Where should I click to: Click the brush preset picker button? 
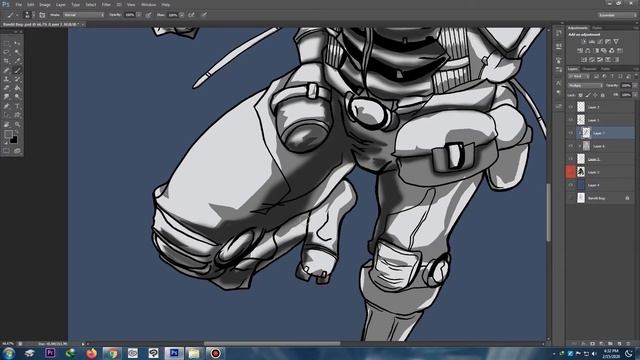click(x=27, y=15)
